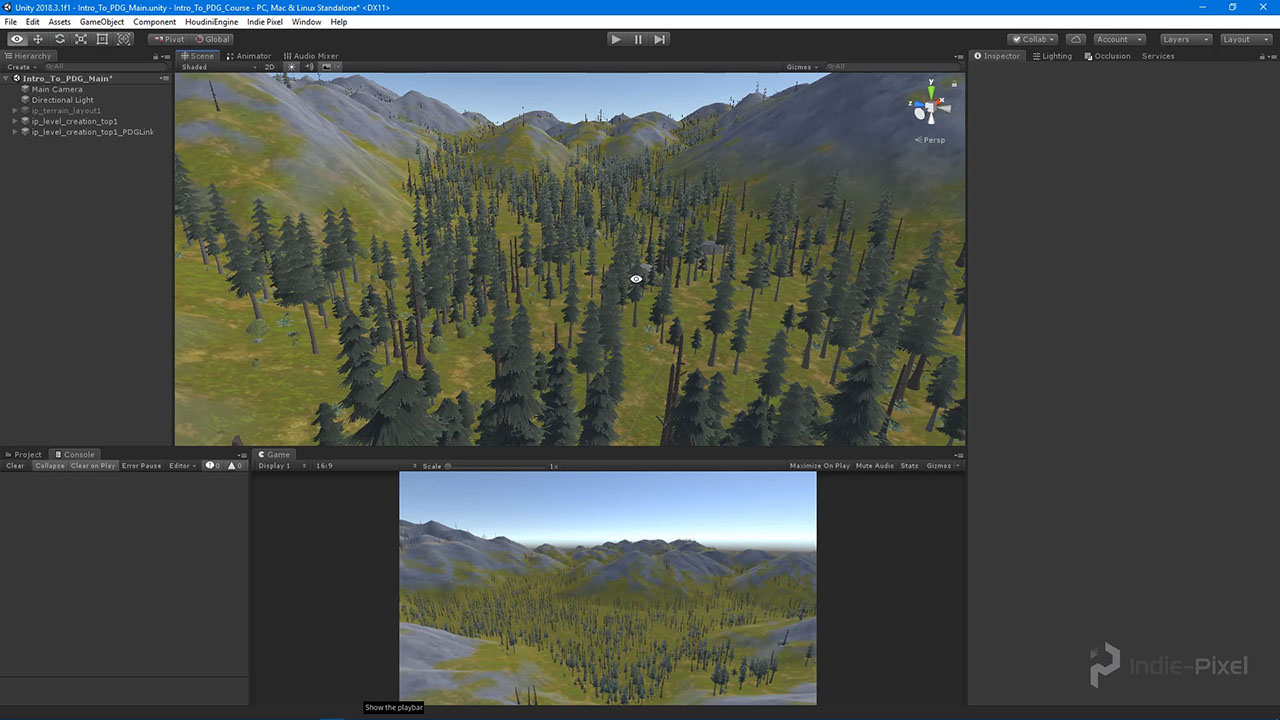The image size is (1280, 720).
Task: Expand ip_terrain_layout1 object
Action: [15, 111]
